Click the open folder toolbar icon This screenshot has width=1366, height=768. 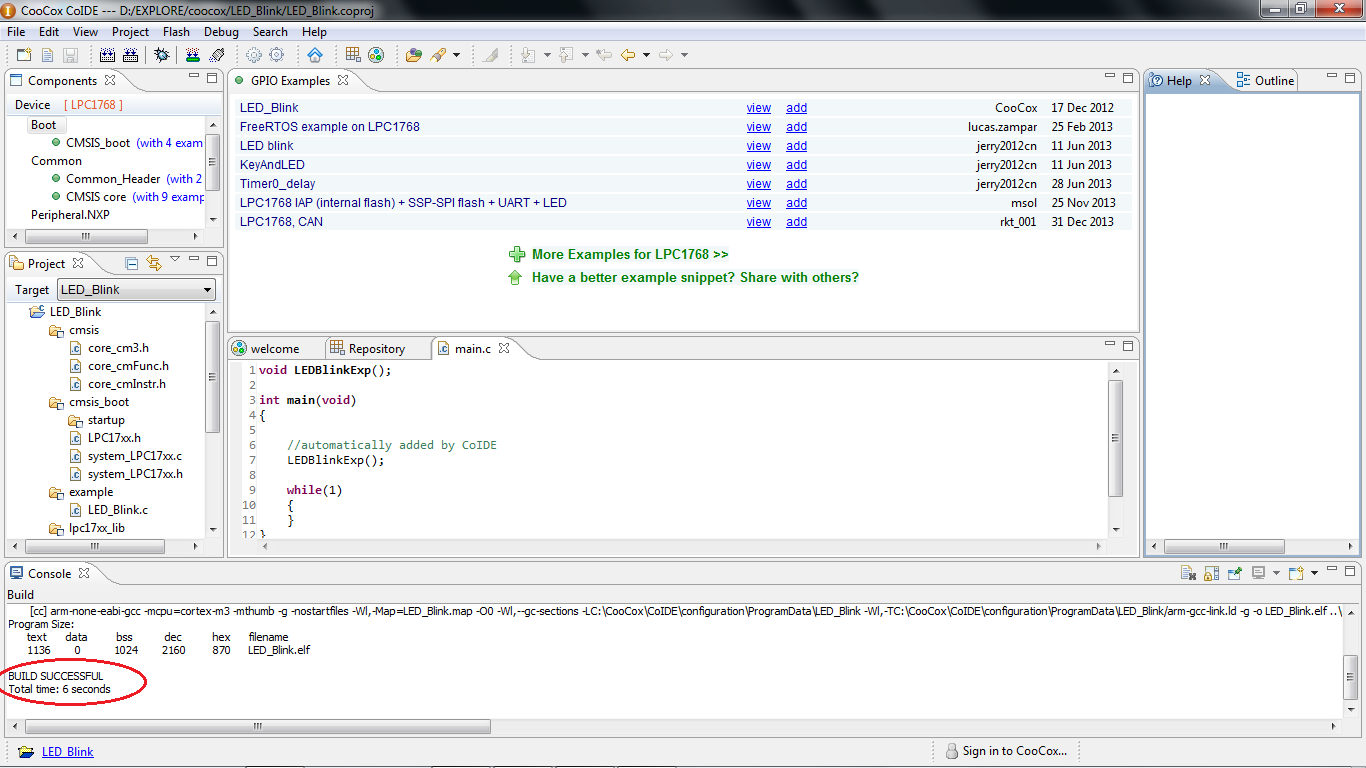pyautogui.click(x=414, y=55)
